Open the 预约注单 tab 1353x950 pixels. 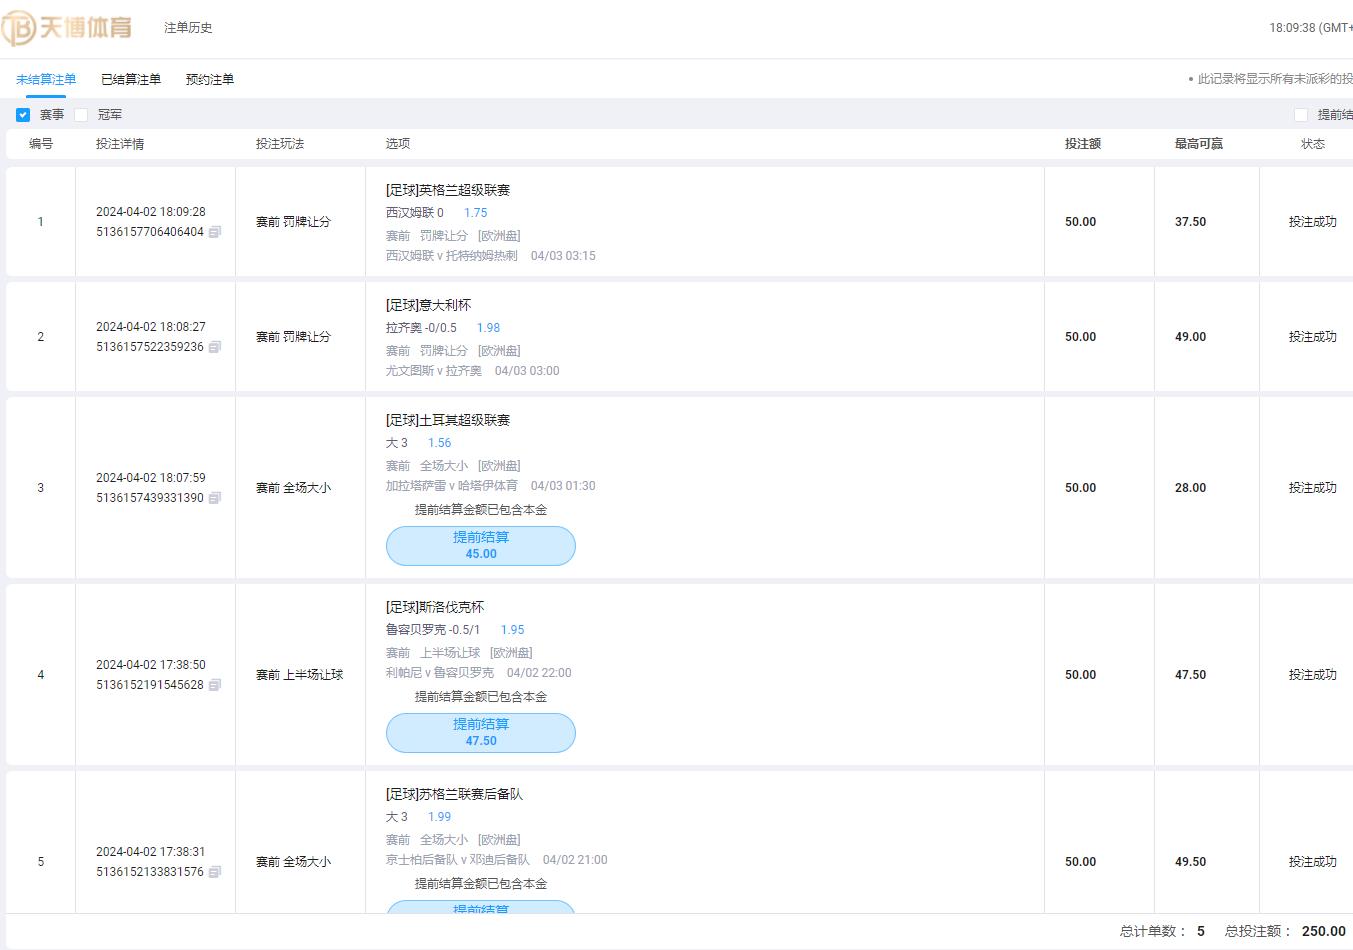209,79
